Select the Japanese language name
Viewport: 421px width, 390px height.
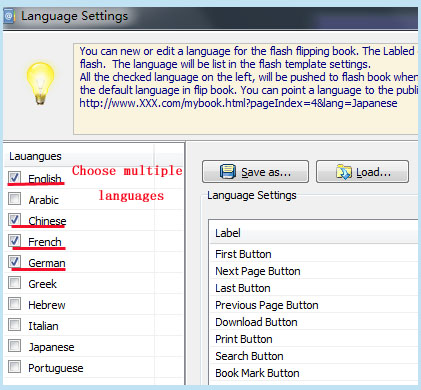[x=51, y=347]
